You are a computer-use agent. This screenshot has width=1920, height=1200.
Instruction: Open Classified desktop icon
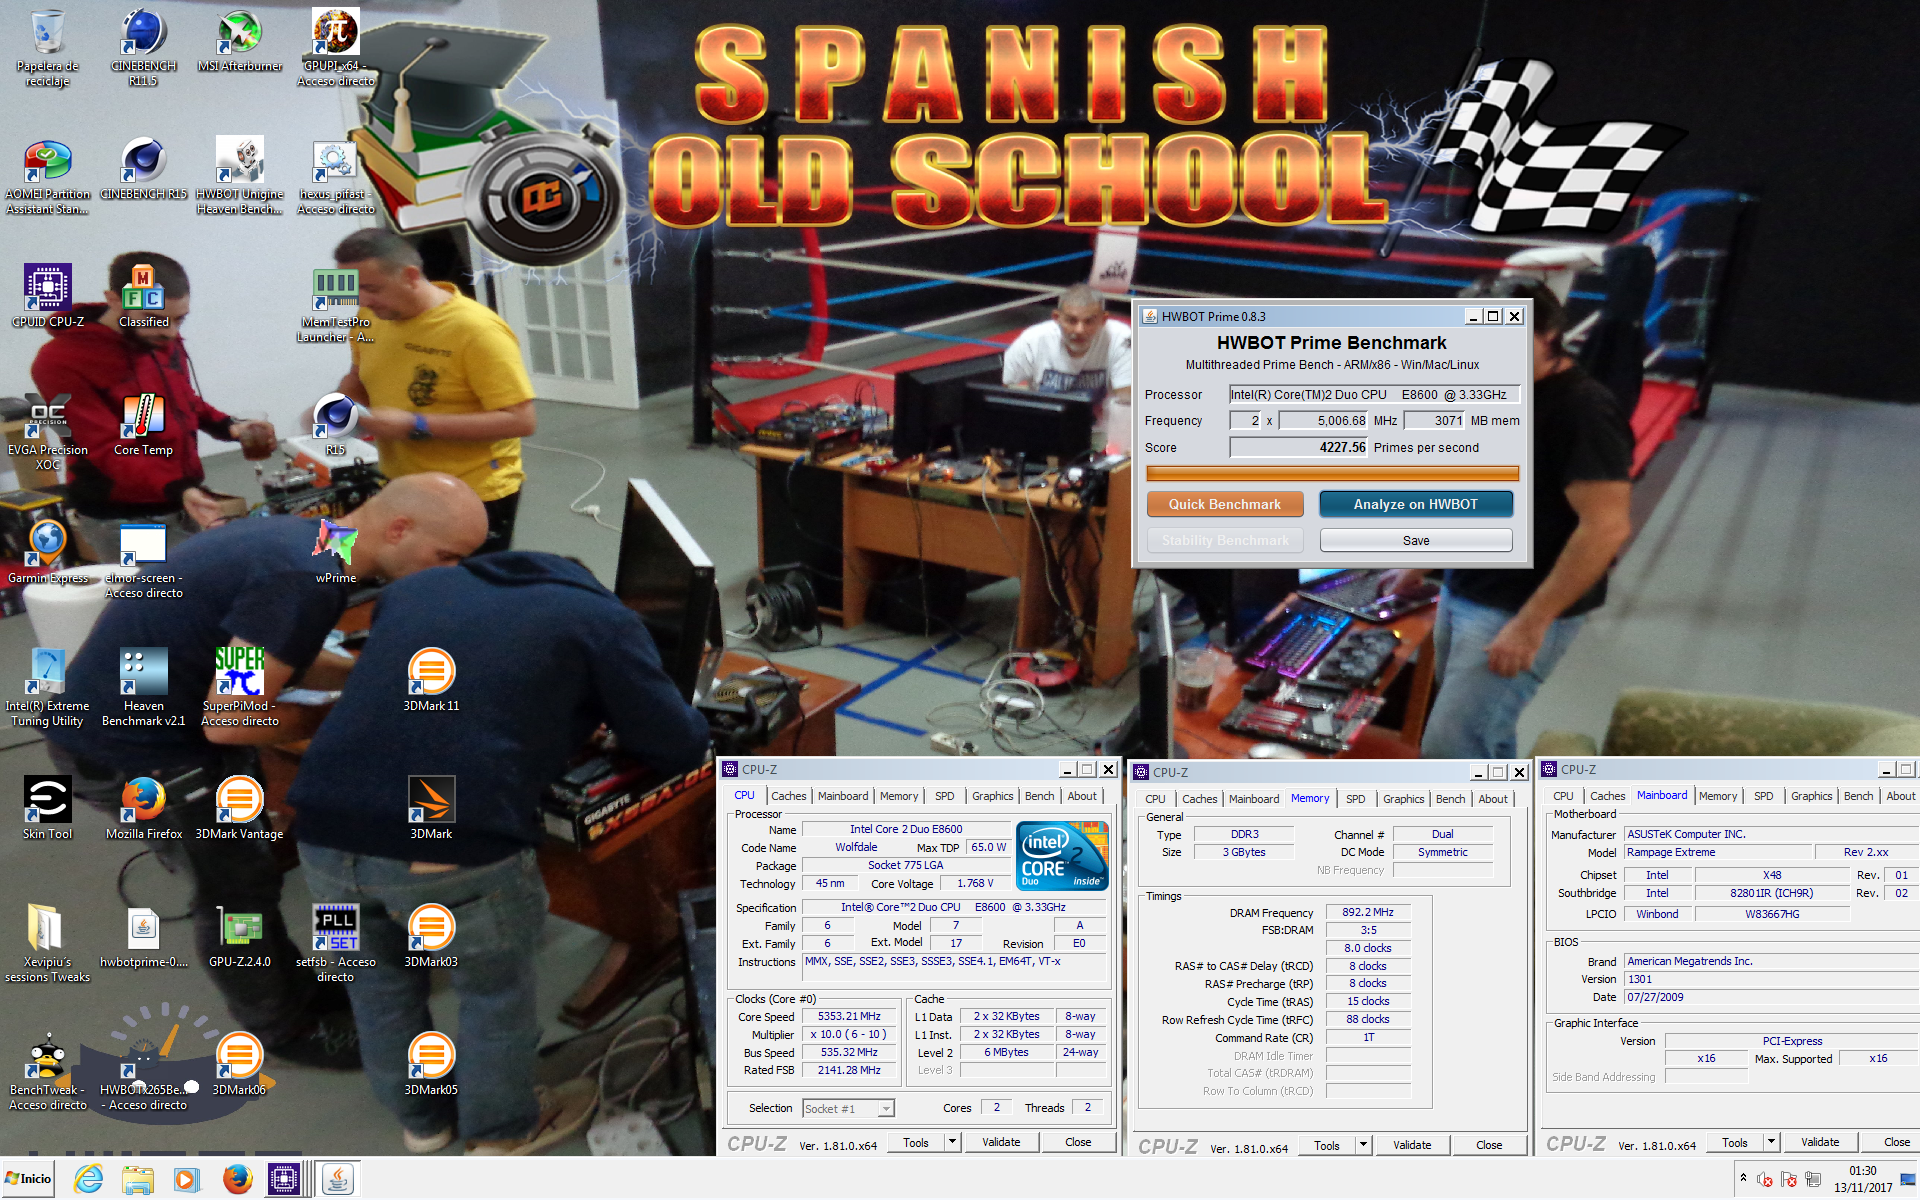[143, 297]
